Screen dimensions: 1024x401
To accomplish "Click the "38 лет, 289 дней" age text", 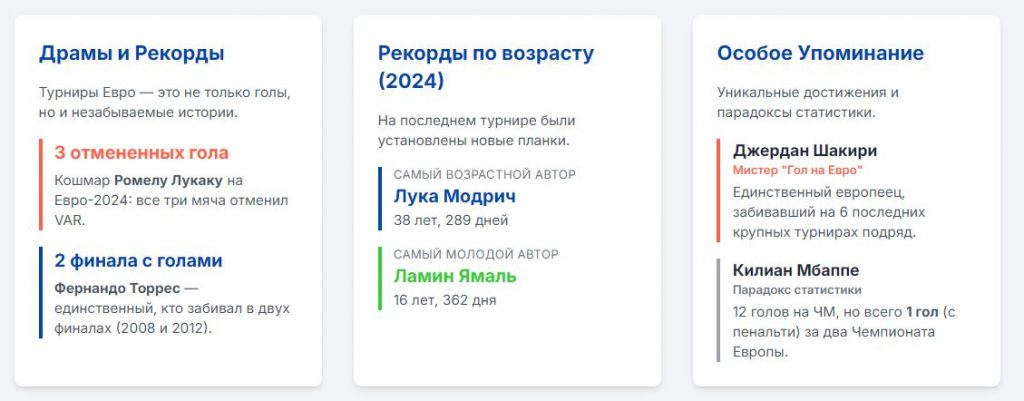I will 450,220.
